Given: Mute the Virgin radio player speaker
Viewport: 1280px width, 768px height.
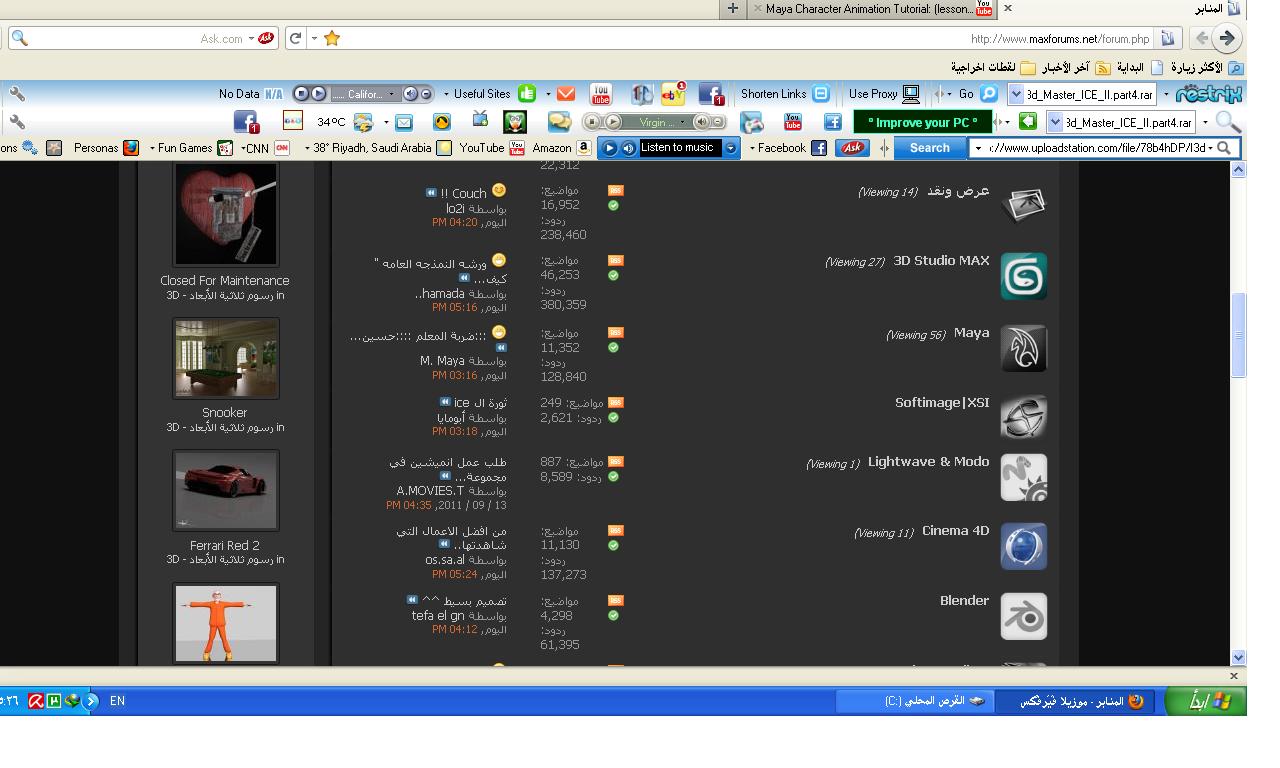Looking at the screenshot, I should (x=702, y=122).
